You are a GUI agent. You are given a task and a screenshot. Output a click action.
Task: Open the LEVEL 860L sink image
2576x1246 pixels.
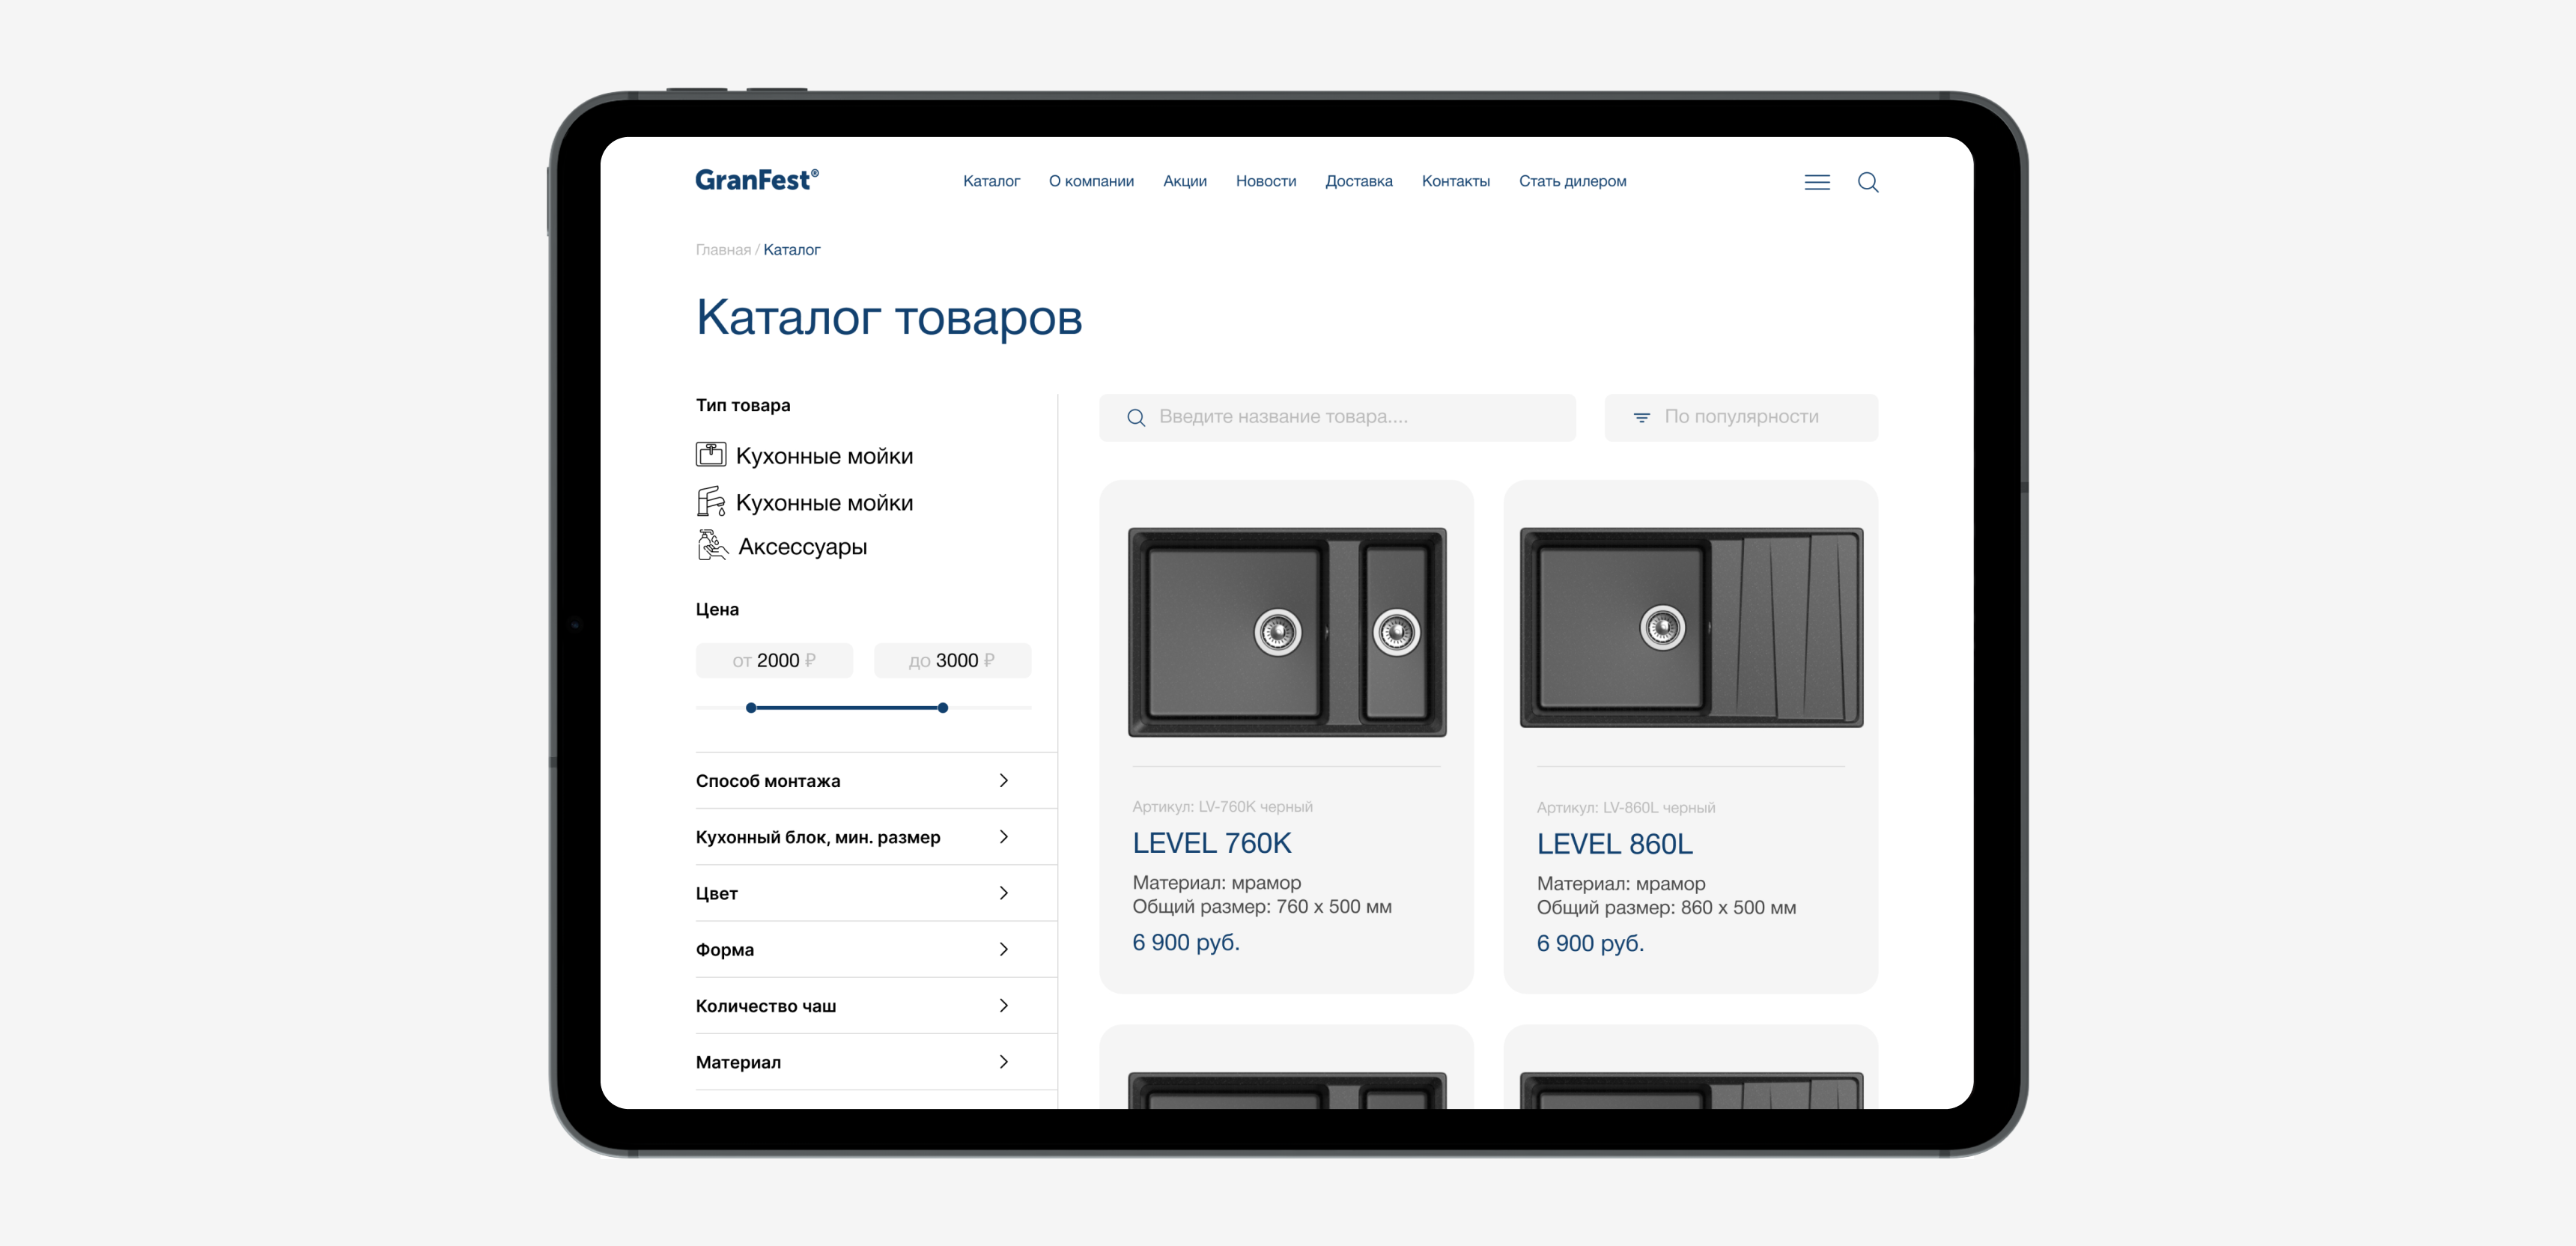(1691, 627)
